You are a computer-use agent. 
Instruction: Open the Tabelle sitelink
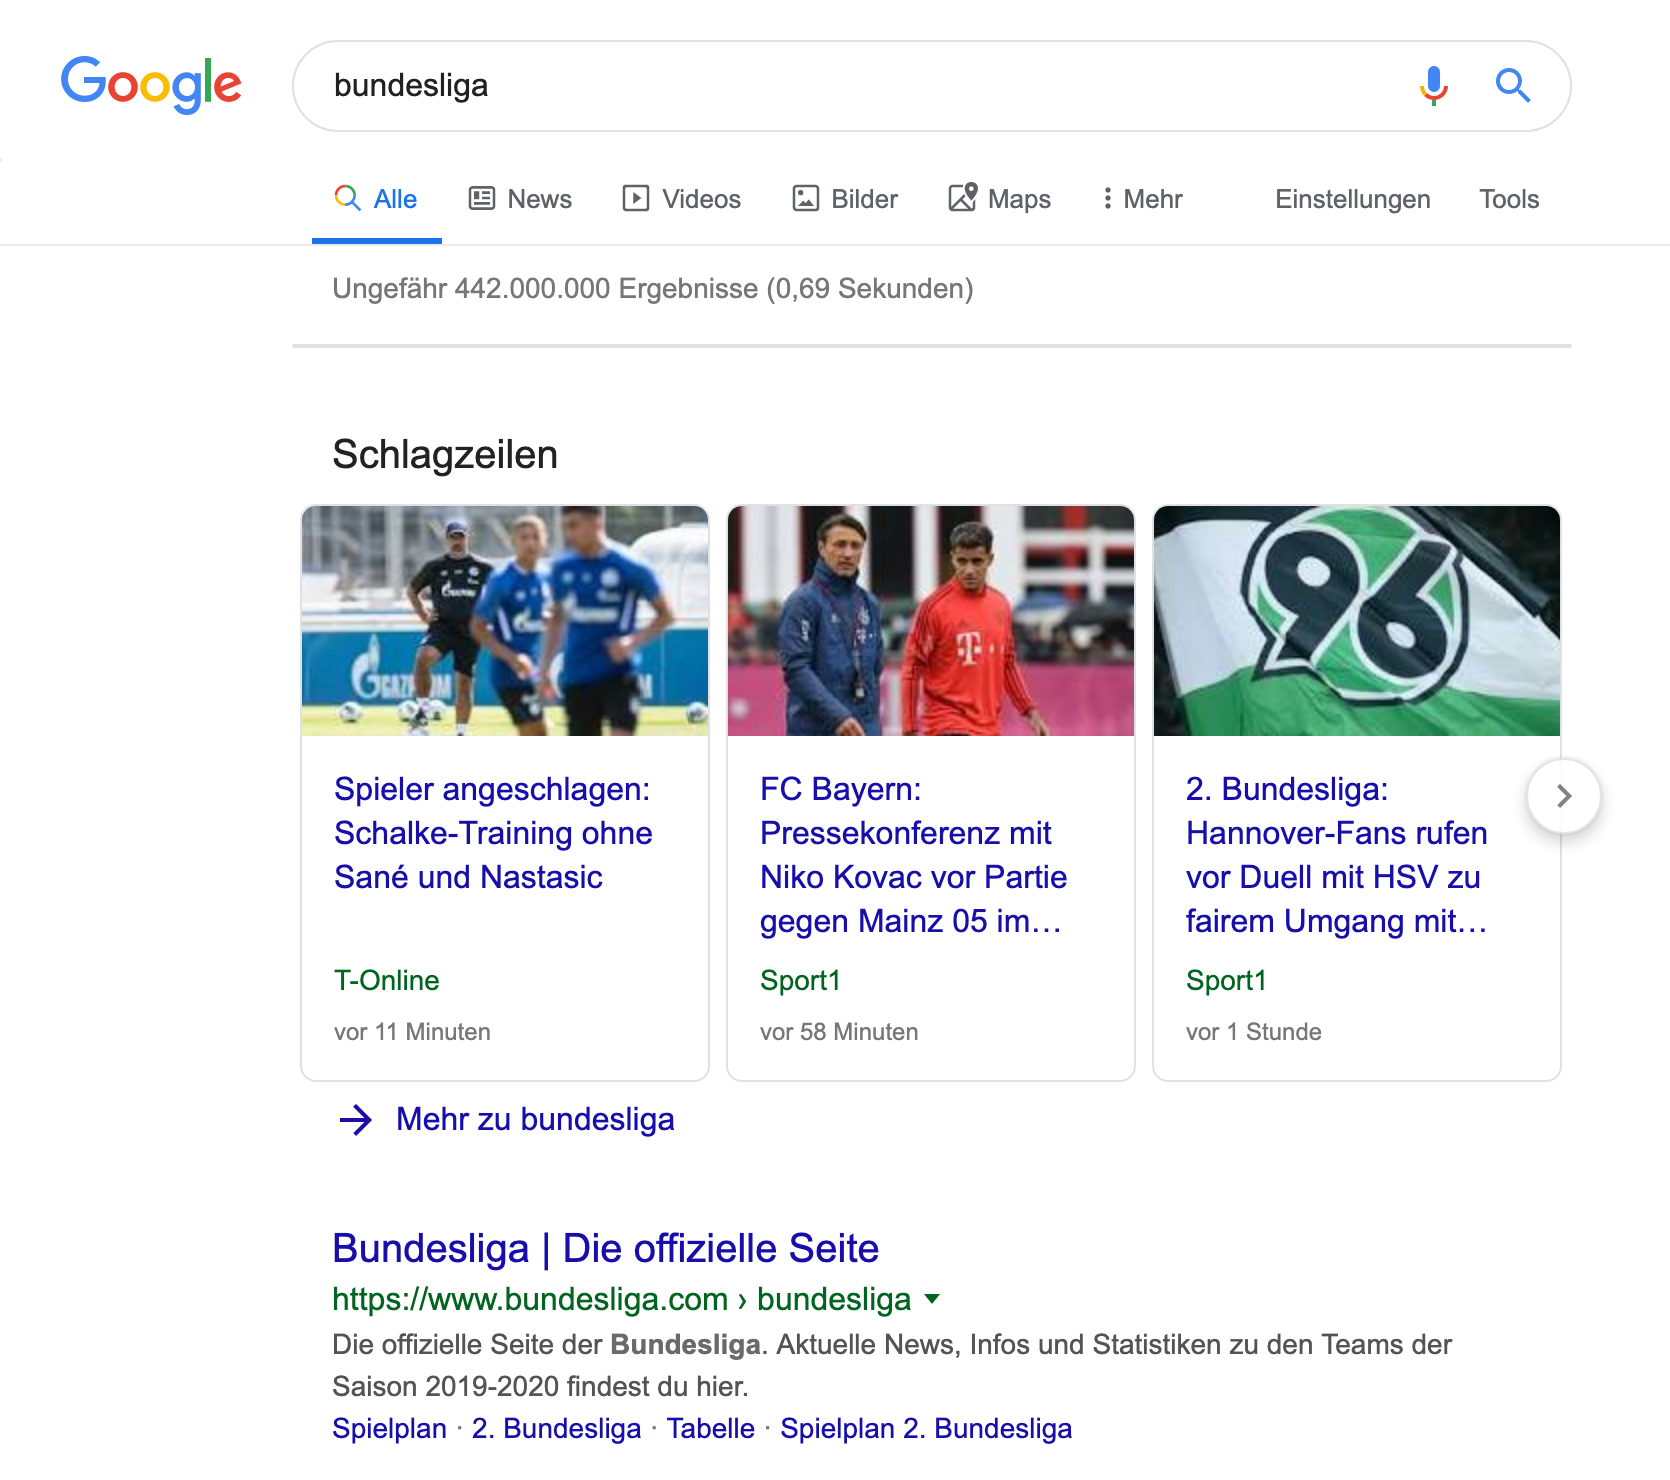click(x=710, y=1428)
